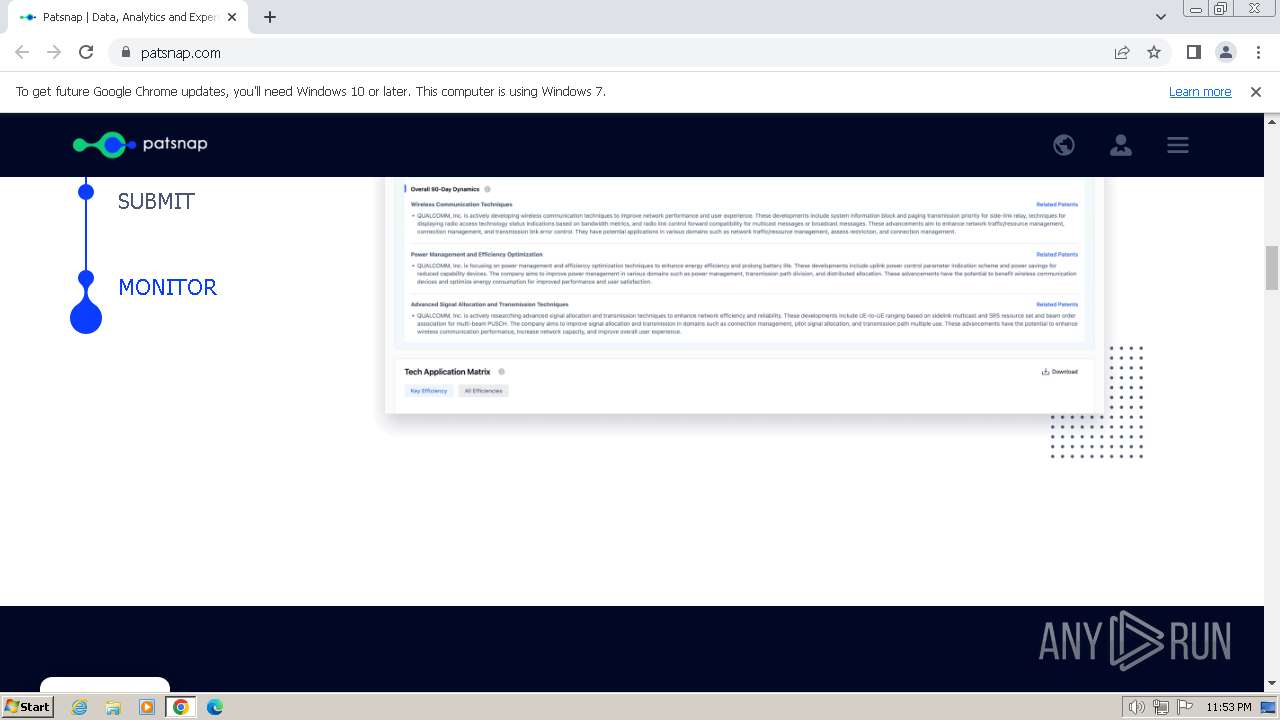
Task: Close the Patsnap tab
Action: [x=231, y=17]
